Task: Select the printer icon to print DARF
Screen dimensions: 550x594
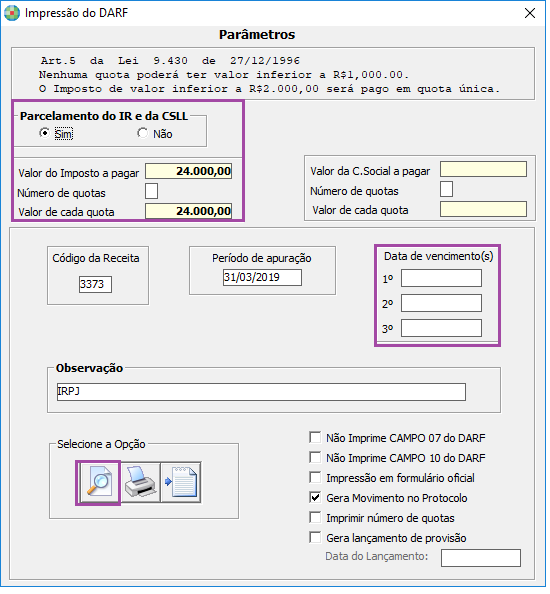Action: point(140,483)
